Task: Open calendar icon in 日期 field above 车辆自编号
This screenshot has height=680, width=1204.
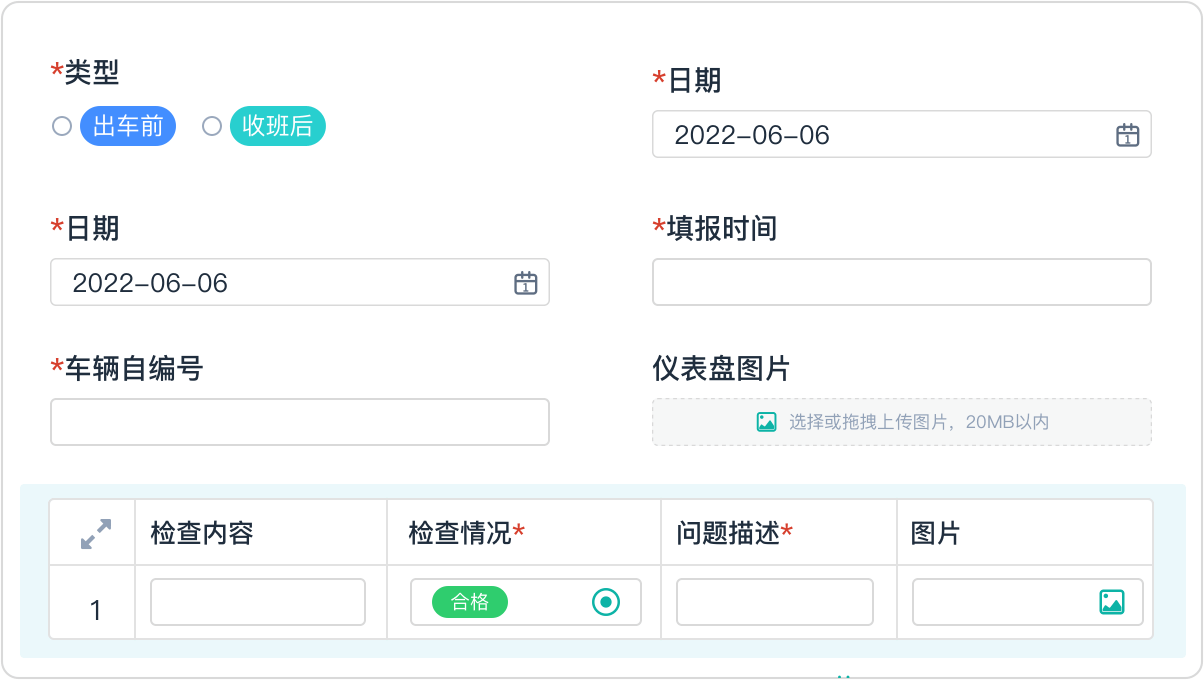Action: pyautogui.click(x=525, y=283)
